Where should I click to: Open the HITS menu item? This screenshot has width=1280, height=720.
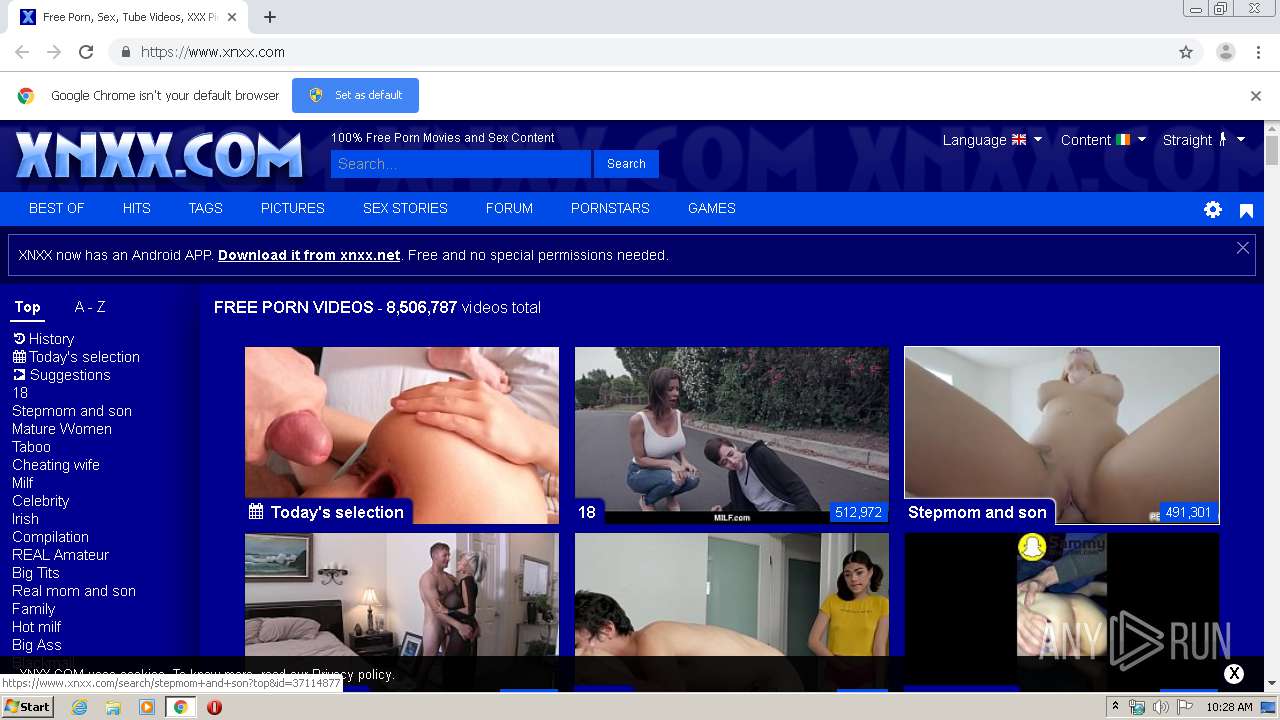137,209
